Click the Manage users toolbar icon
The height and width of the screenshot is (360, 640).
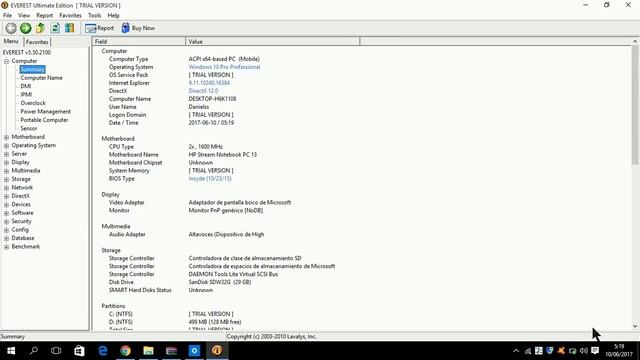[70, 28]
